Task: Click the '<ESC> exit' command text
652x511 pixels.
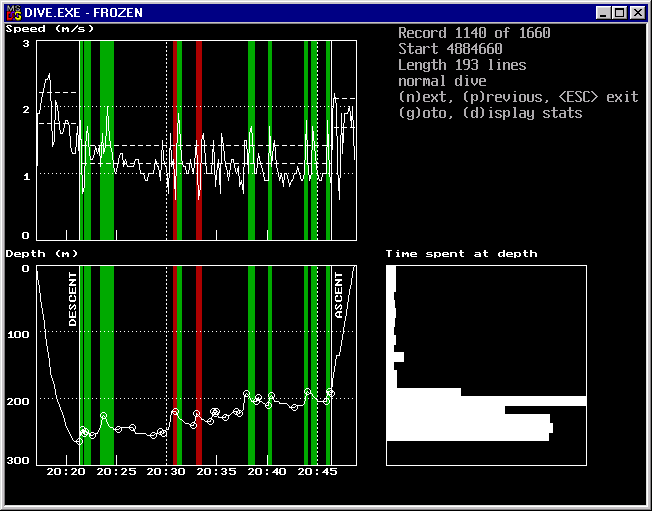Action: pos(599,97)
